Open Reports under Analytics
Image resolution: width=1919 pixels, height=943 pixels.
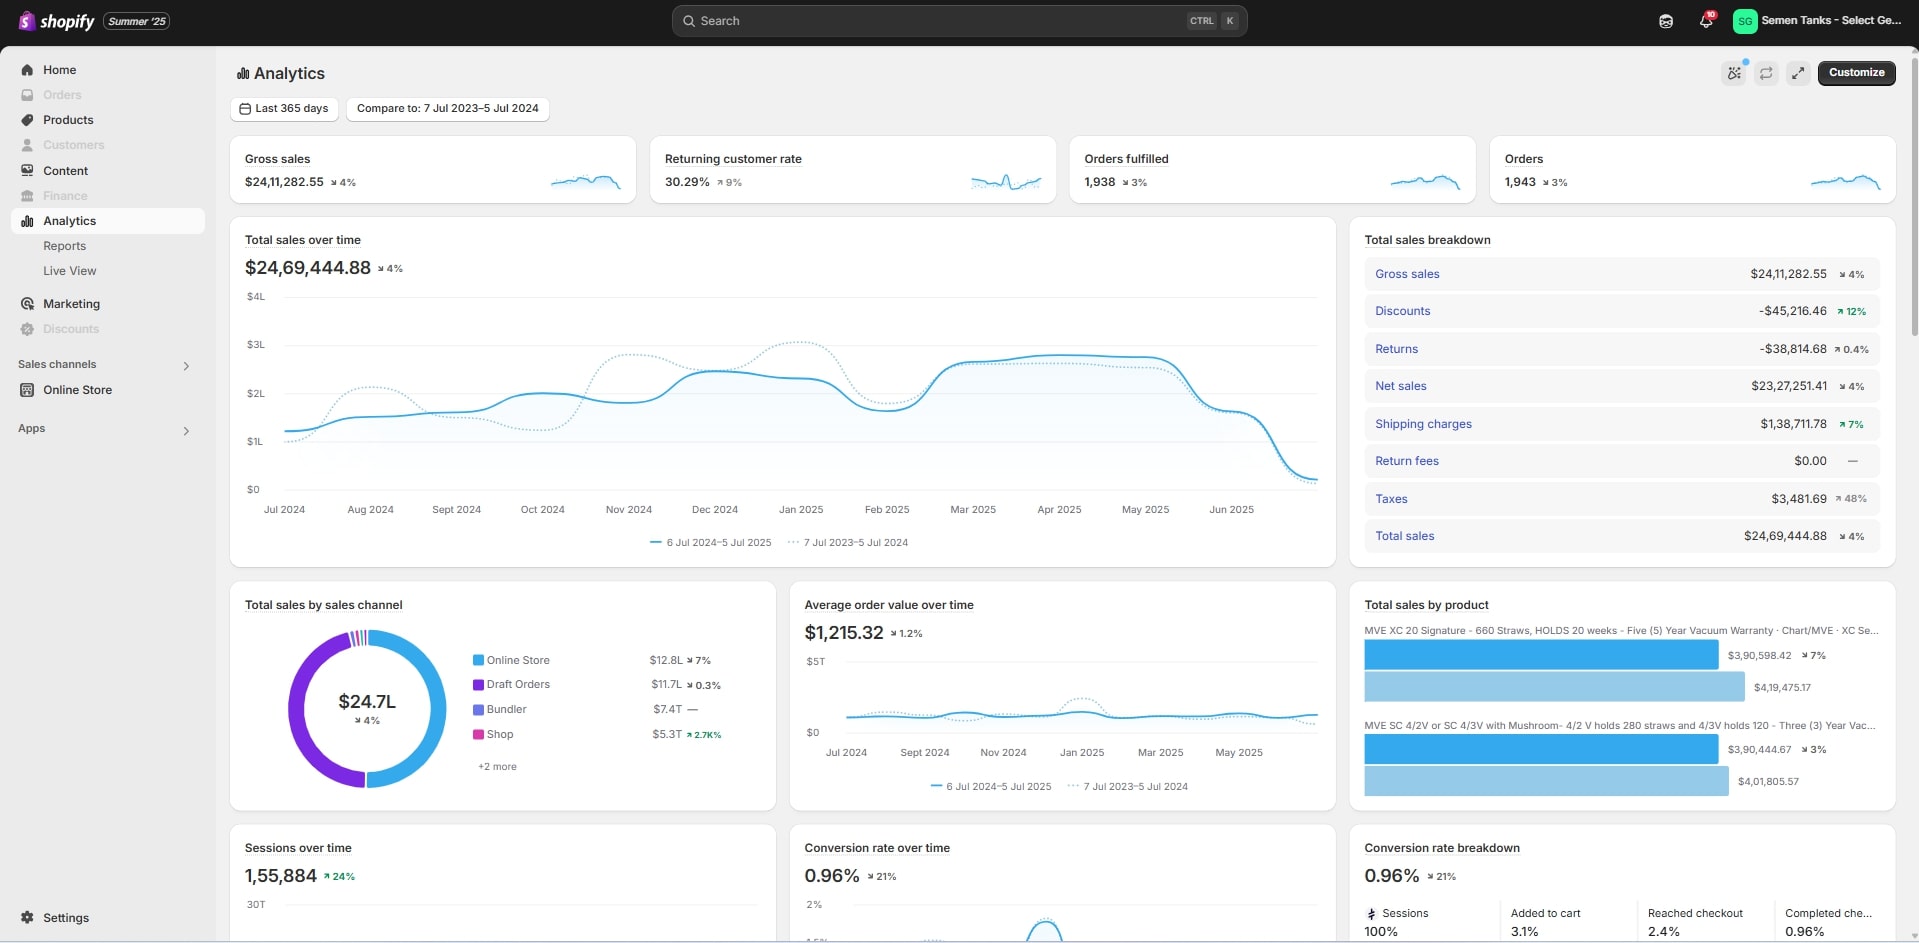(64, 246)
